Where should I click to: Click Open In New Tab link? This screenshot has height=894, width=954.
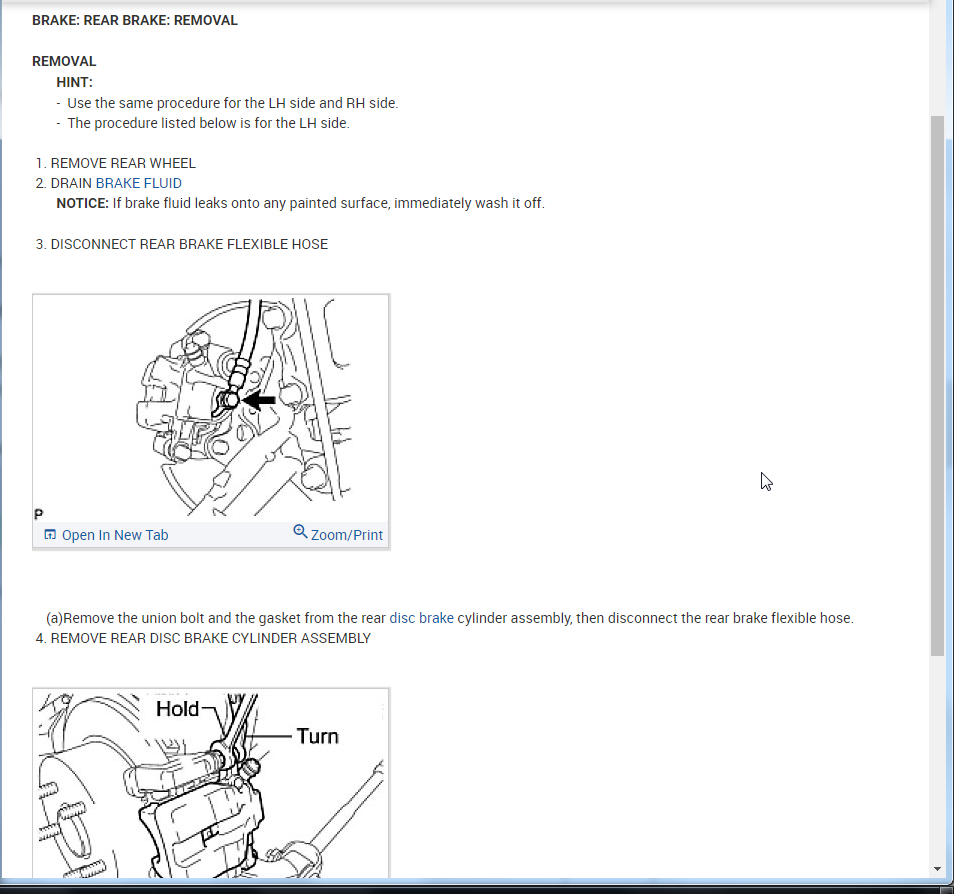115,535
